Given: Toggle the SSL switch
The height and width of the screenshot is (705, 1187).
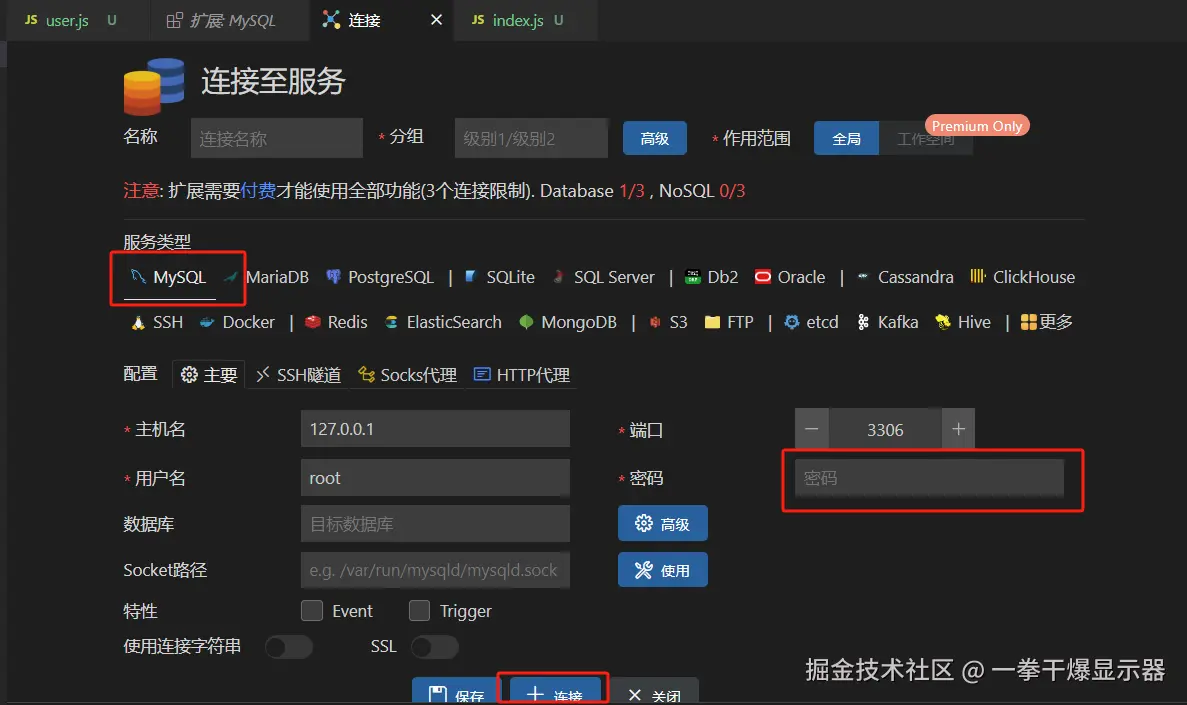Looking at the screenshot, I should pyautogui.click(x=435, y=647).
